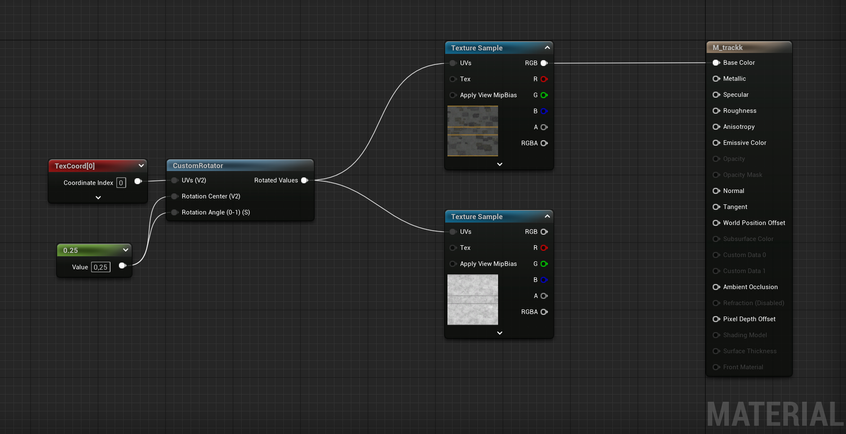Open the TexCoord[0] node header dropdown
Image resolution: width=846 pixels, height=434 pixels.
[x=141, y=166]
